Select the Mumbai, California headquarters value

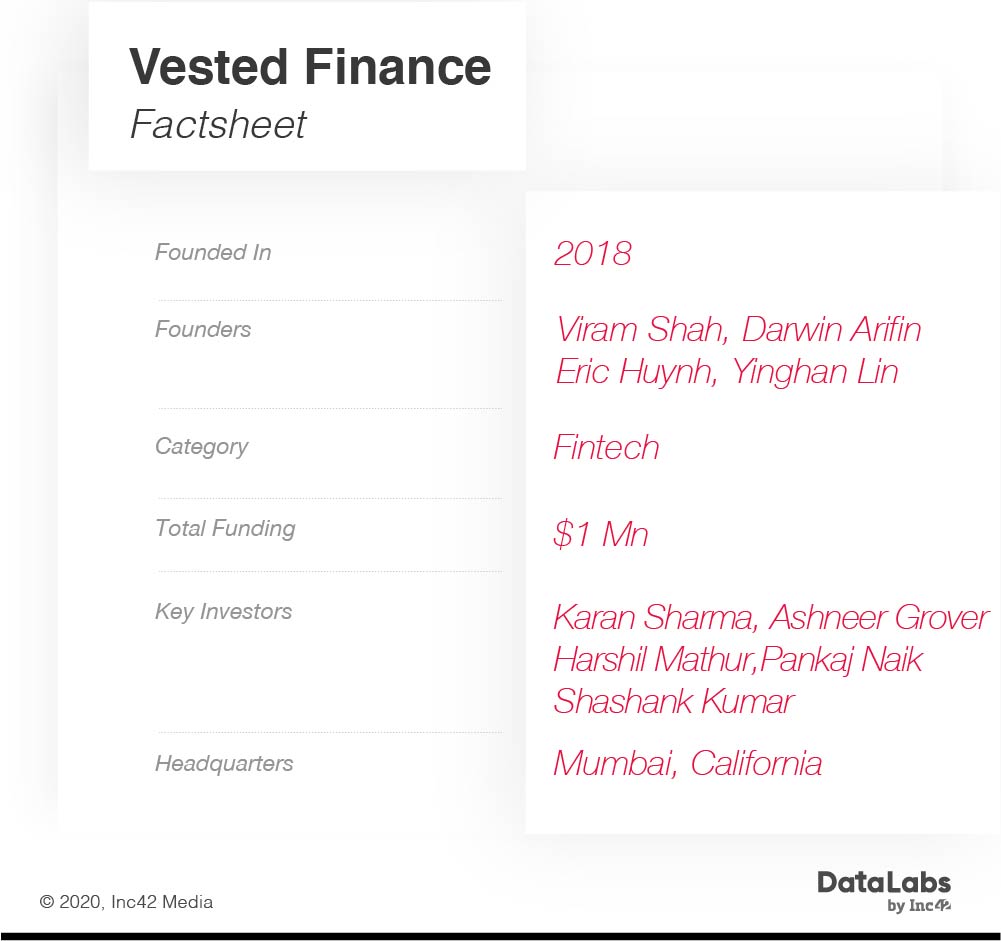[x=688, y=764]
